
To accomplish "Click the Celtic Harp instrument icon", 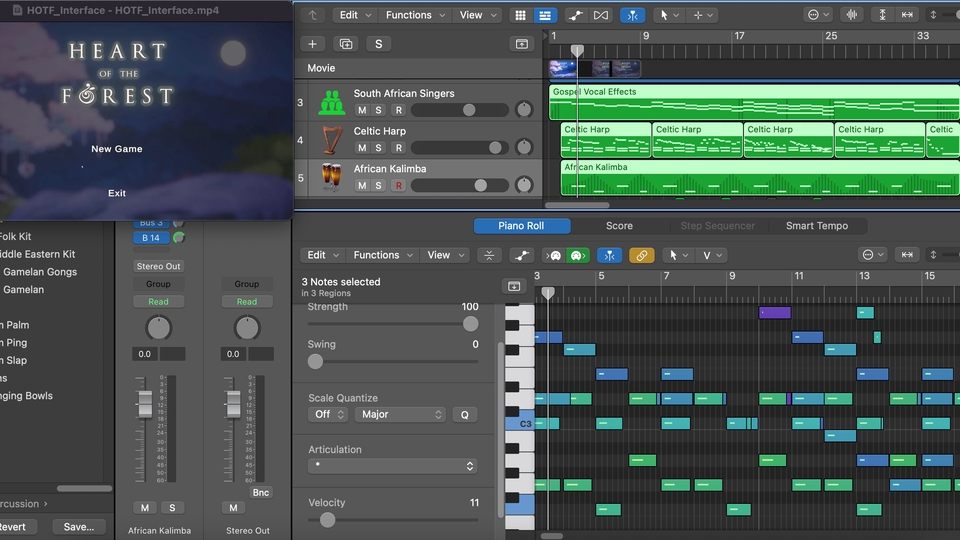I will (x=331, y=139).
